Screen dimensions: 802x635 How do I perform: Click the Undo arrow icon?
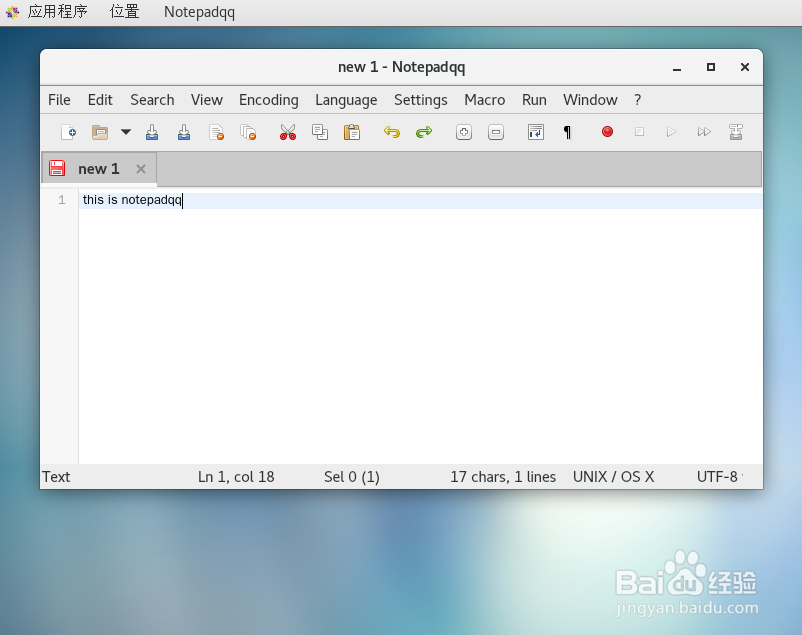(x=392, y=132)
